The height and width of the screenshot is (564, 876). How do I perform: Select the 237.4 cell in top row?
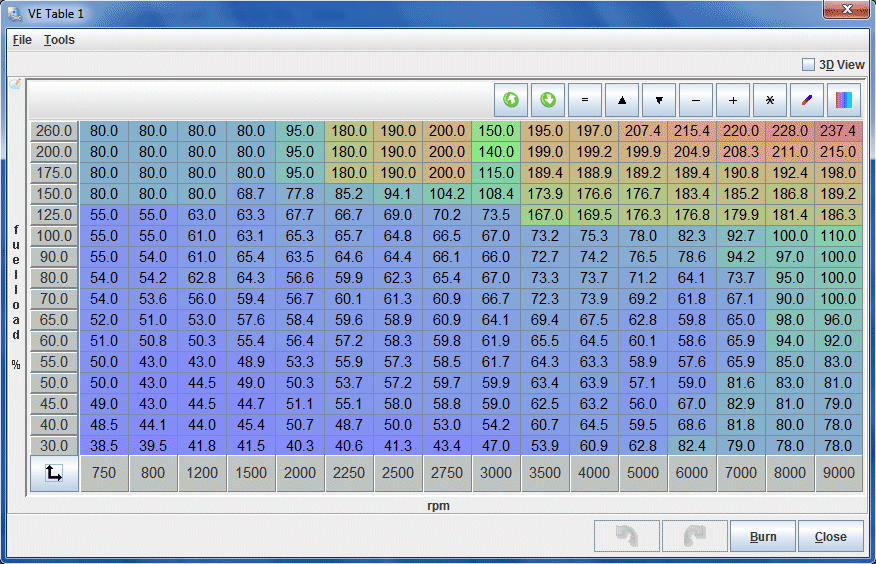838,131
